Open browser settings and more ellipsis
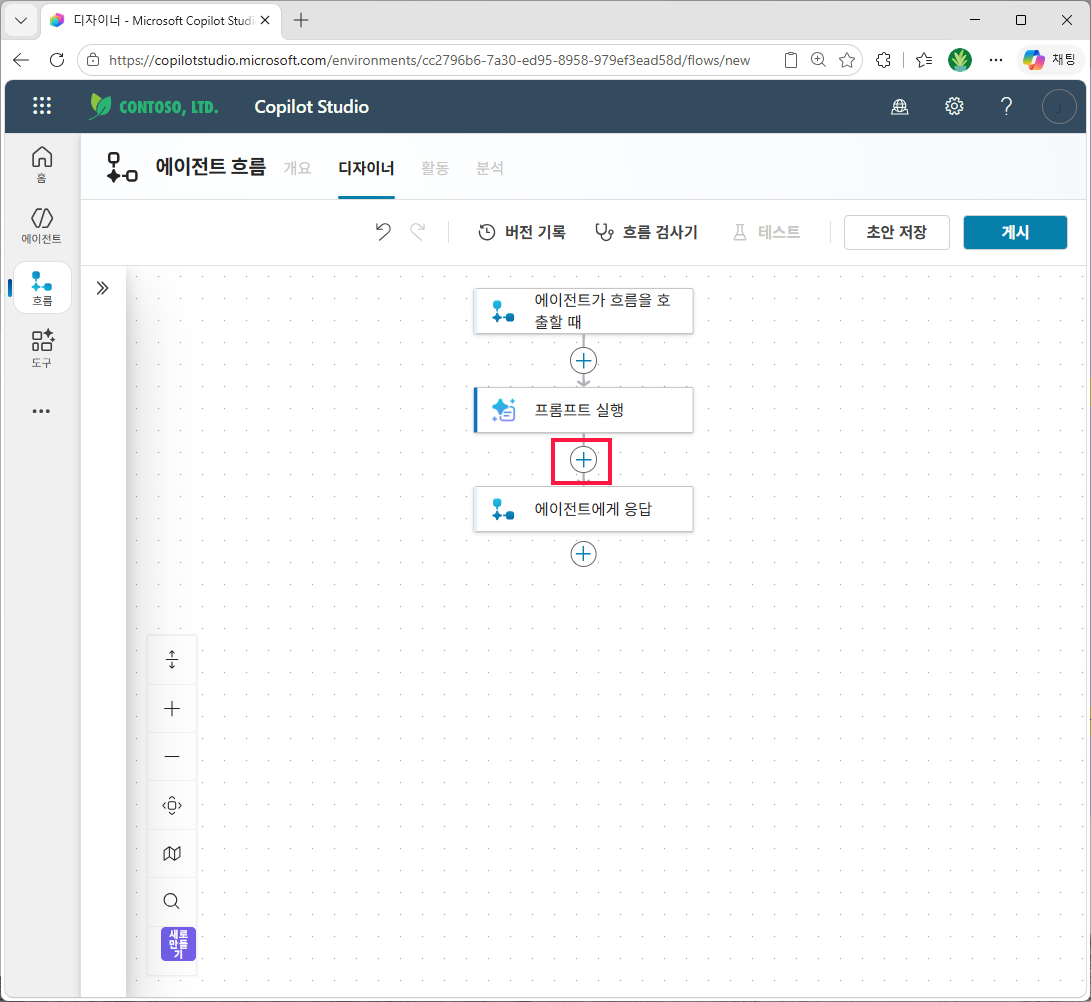1091x1002 pixels. pos(996,61)
